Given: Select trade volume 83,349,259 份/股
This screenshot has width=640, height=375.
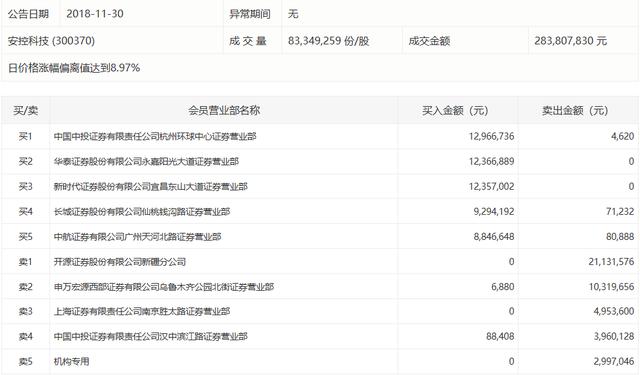Looking at the screenshot, I should pos(329,41).
